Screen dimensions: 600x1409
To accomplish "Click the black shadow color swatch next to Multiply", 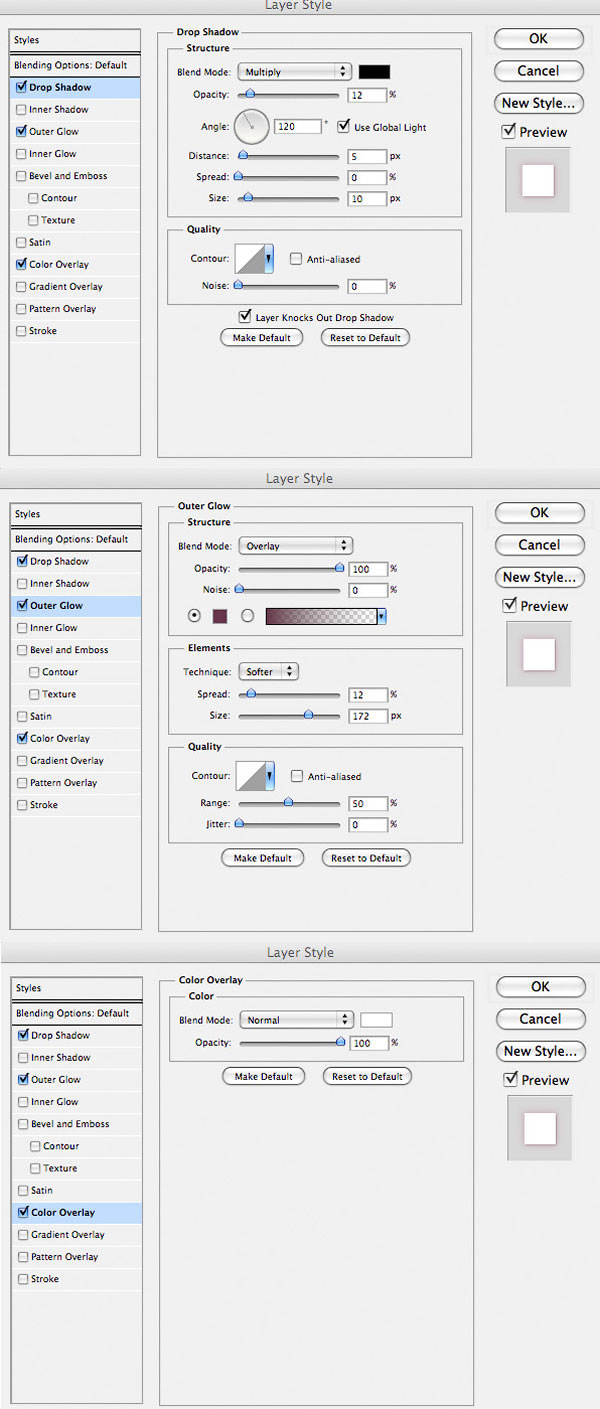I will [x=375, y=72].
